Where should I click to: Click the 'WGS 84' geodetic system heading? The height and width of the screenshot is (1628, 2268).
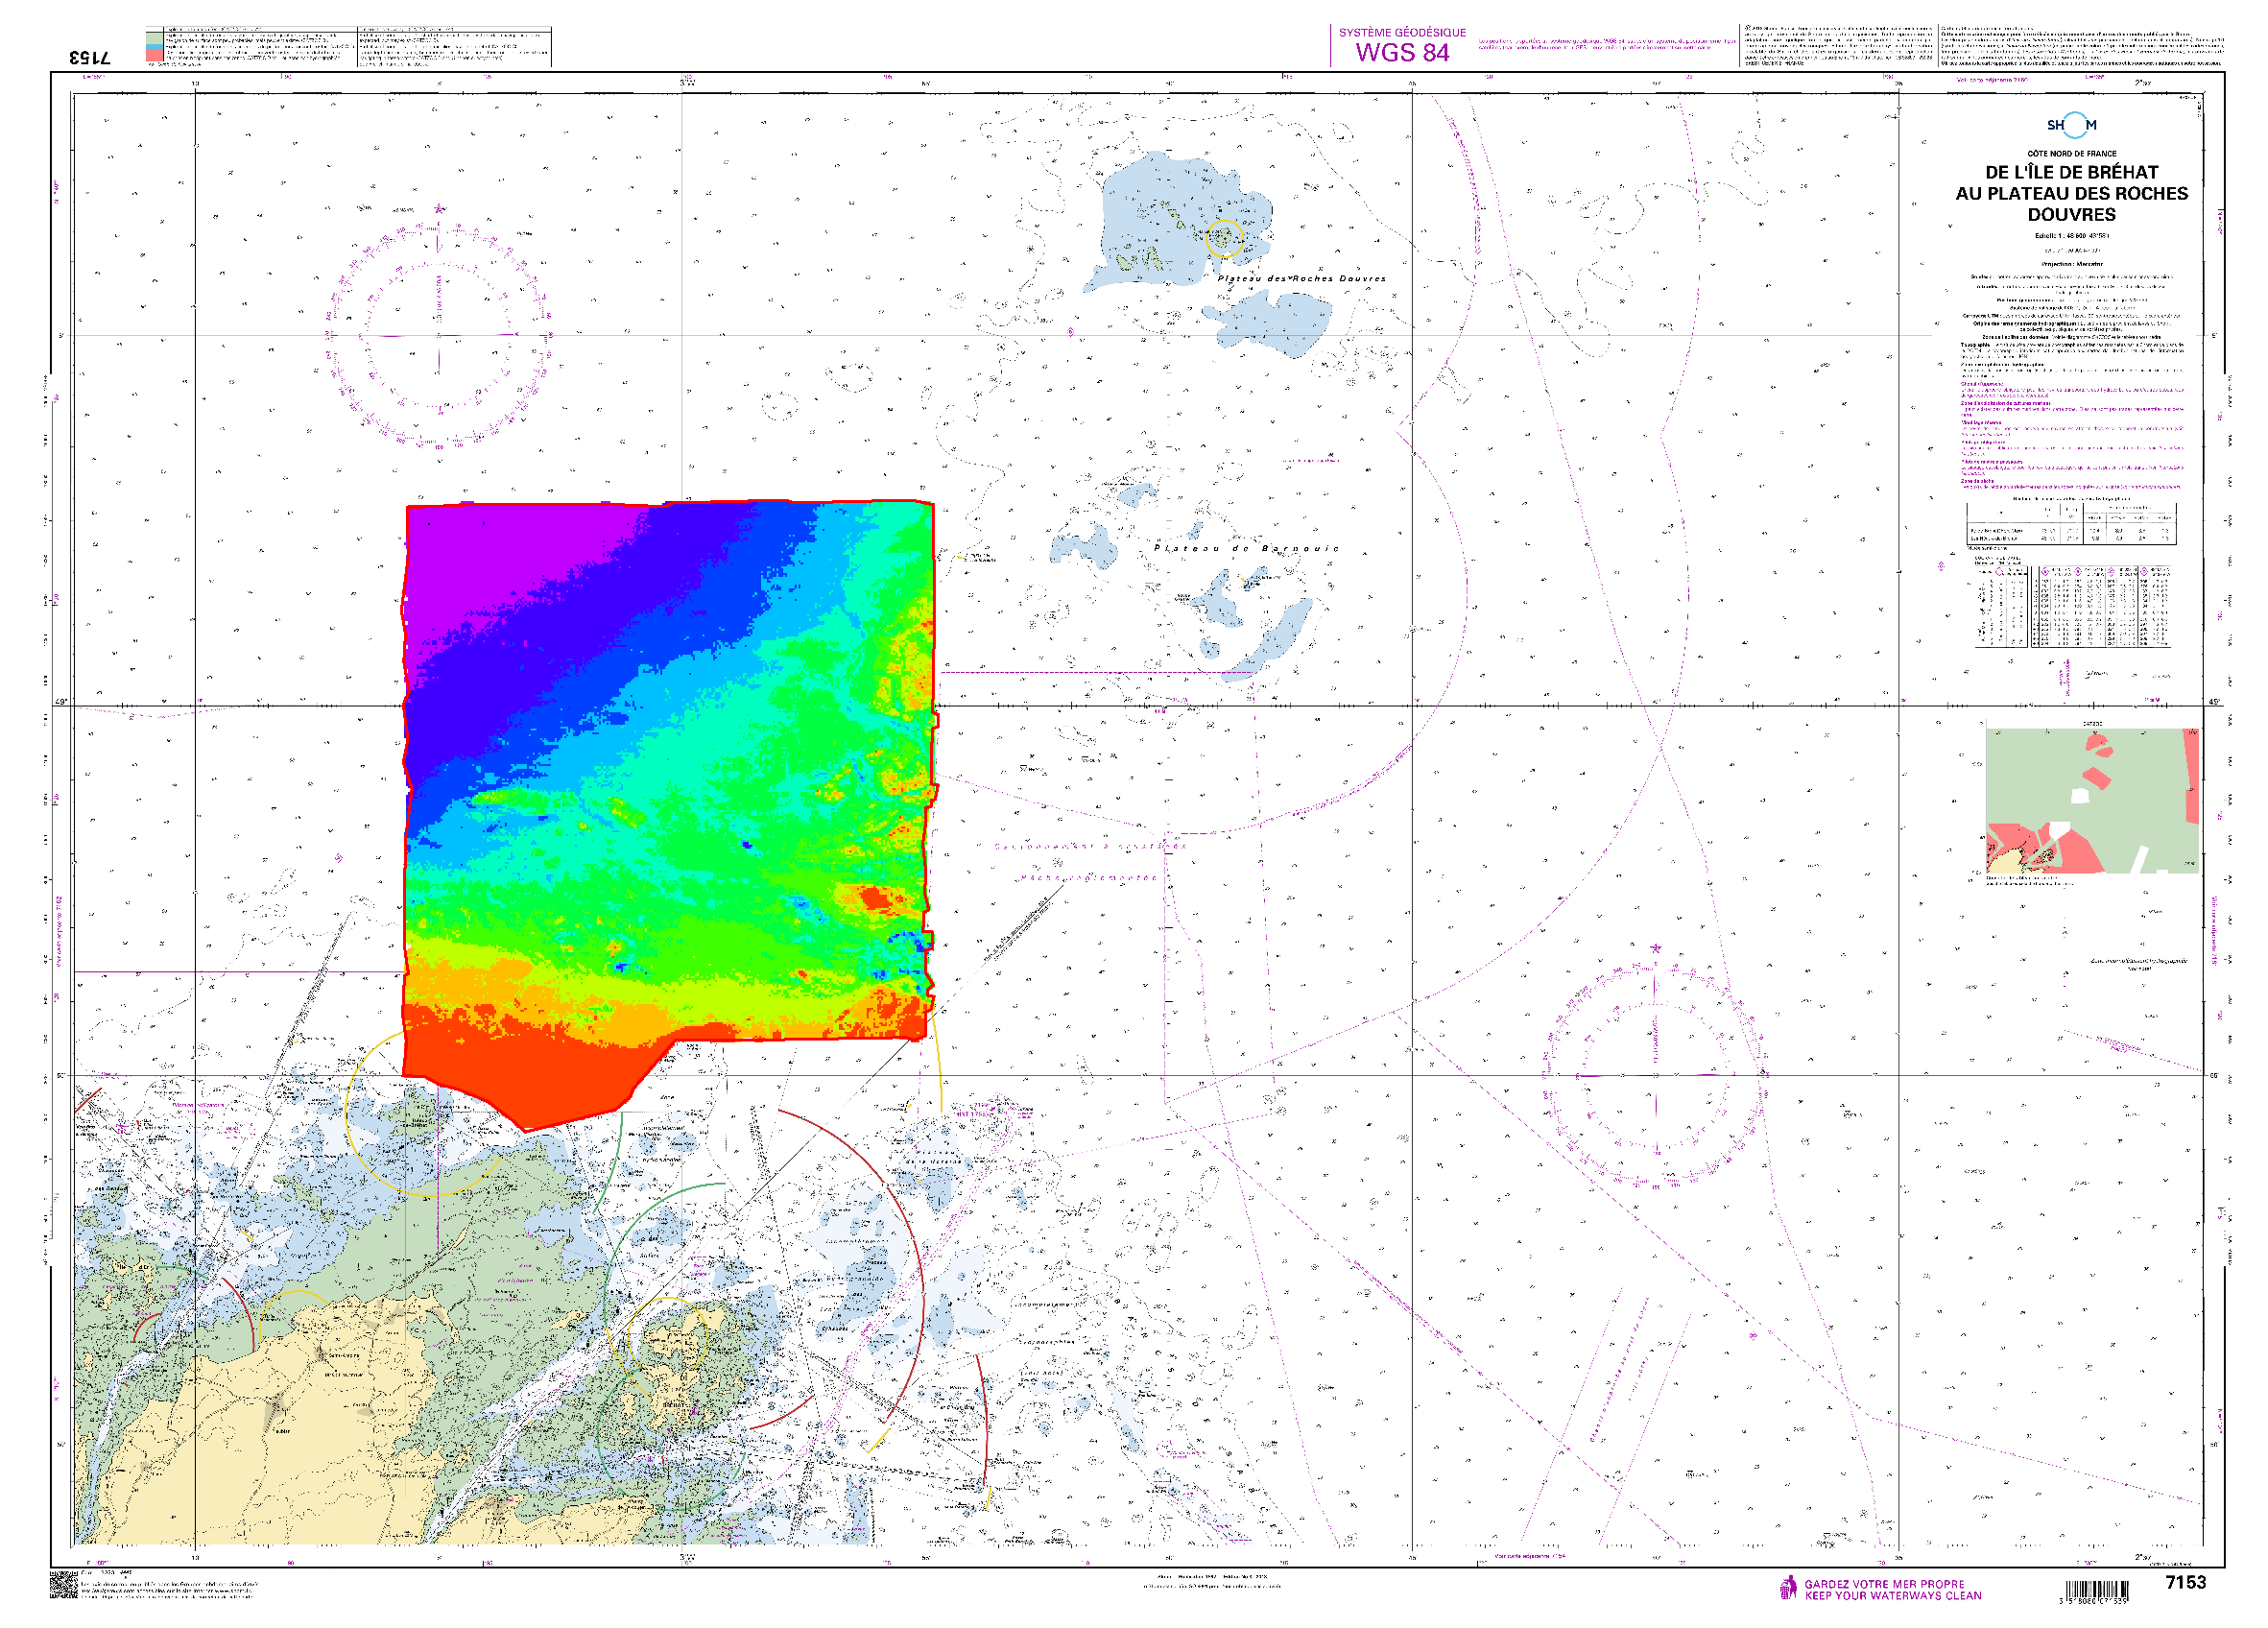1402,53
